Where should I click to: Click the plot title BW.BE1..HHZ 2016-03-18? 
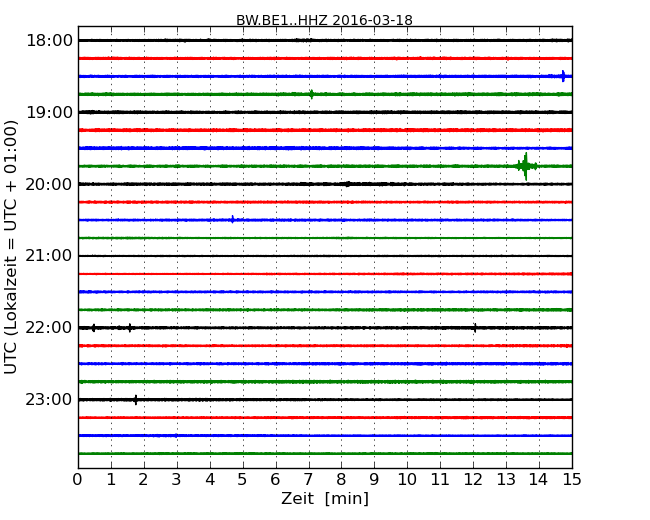coord(324,20)
